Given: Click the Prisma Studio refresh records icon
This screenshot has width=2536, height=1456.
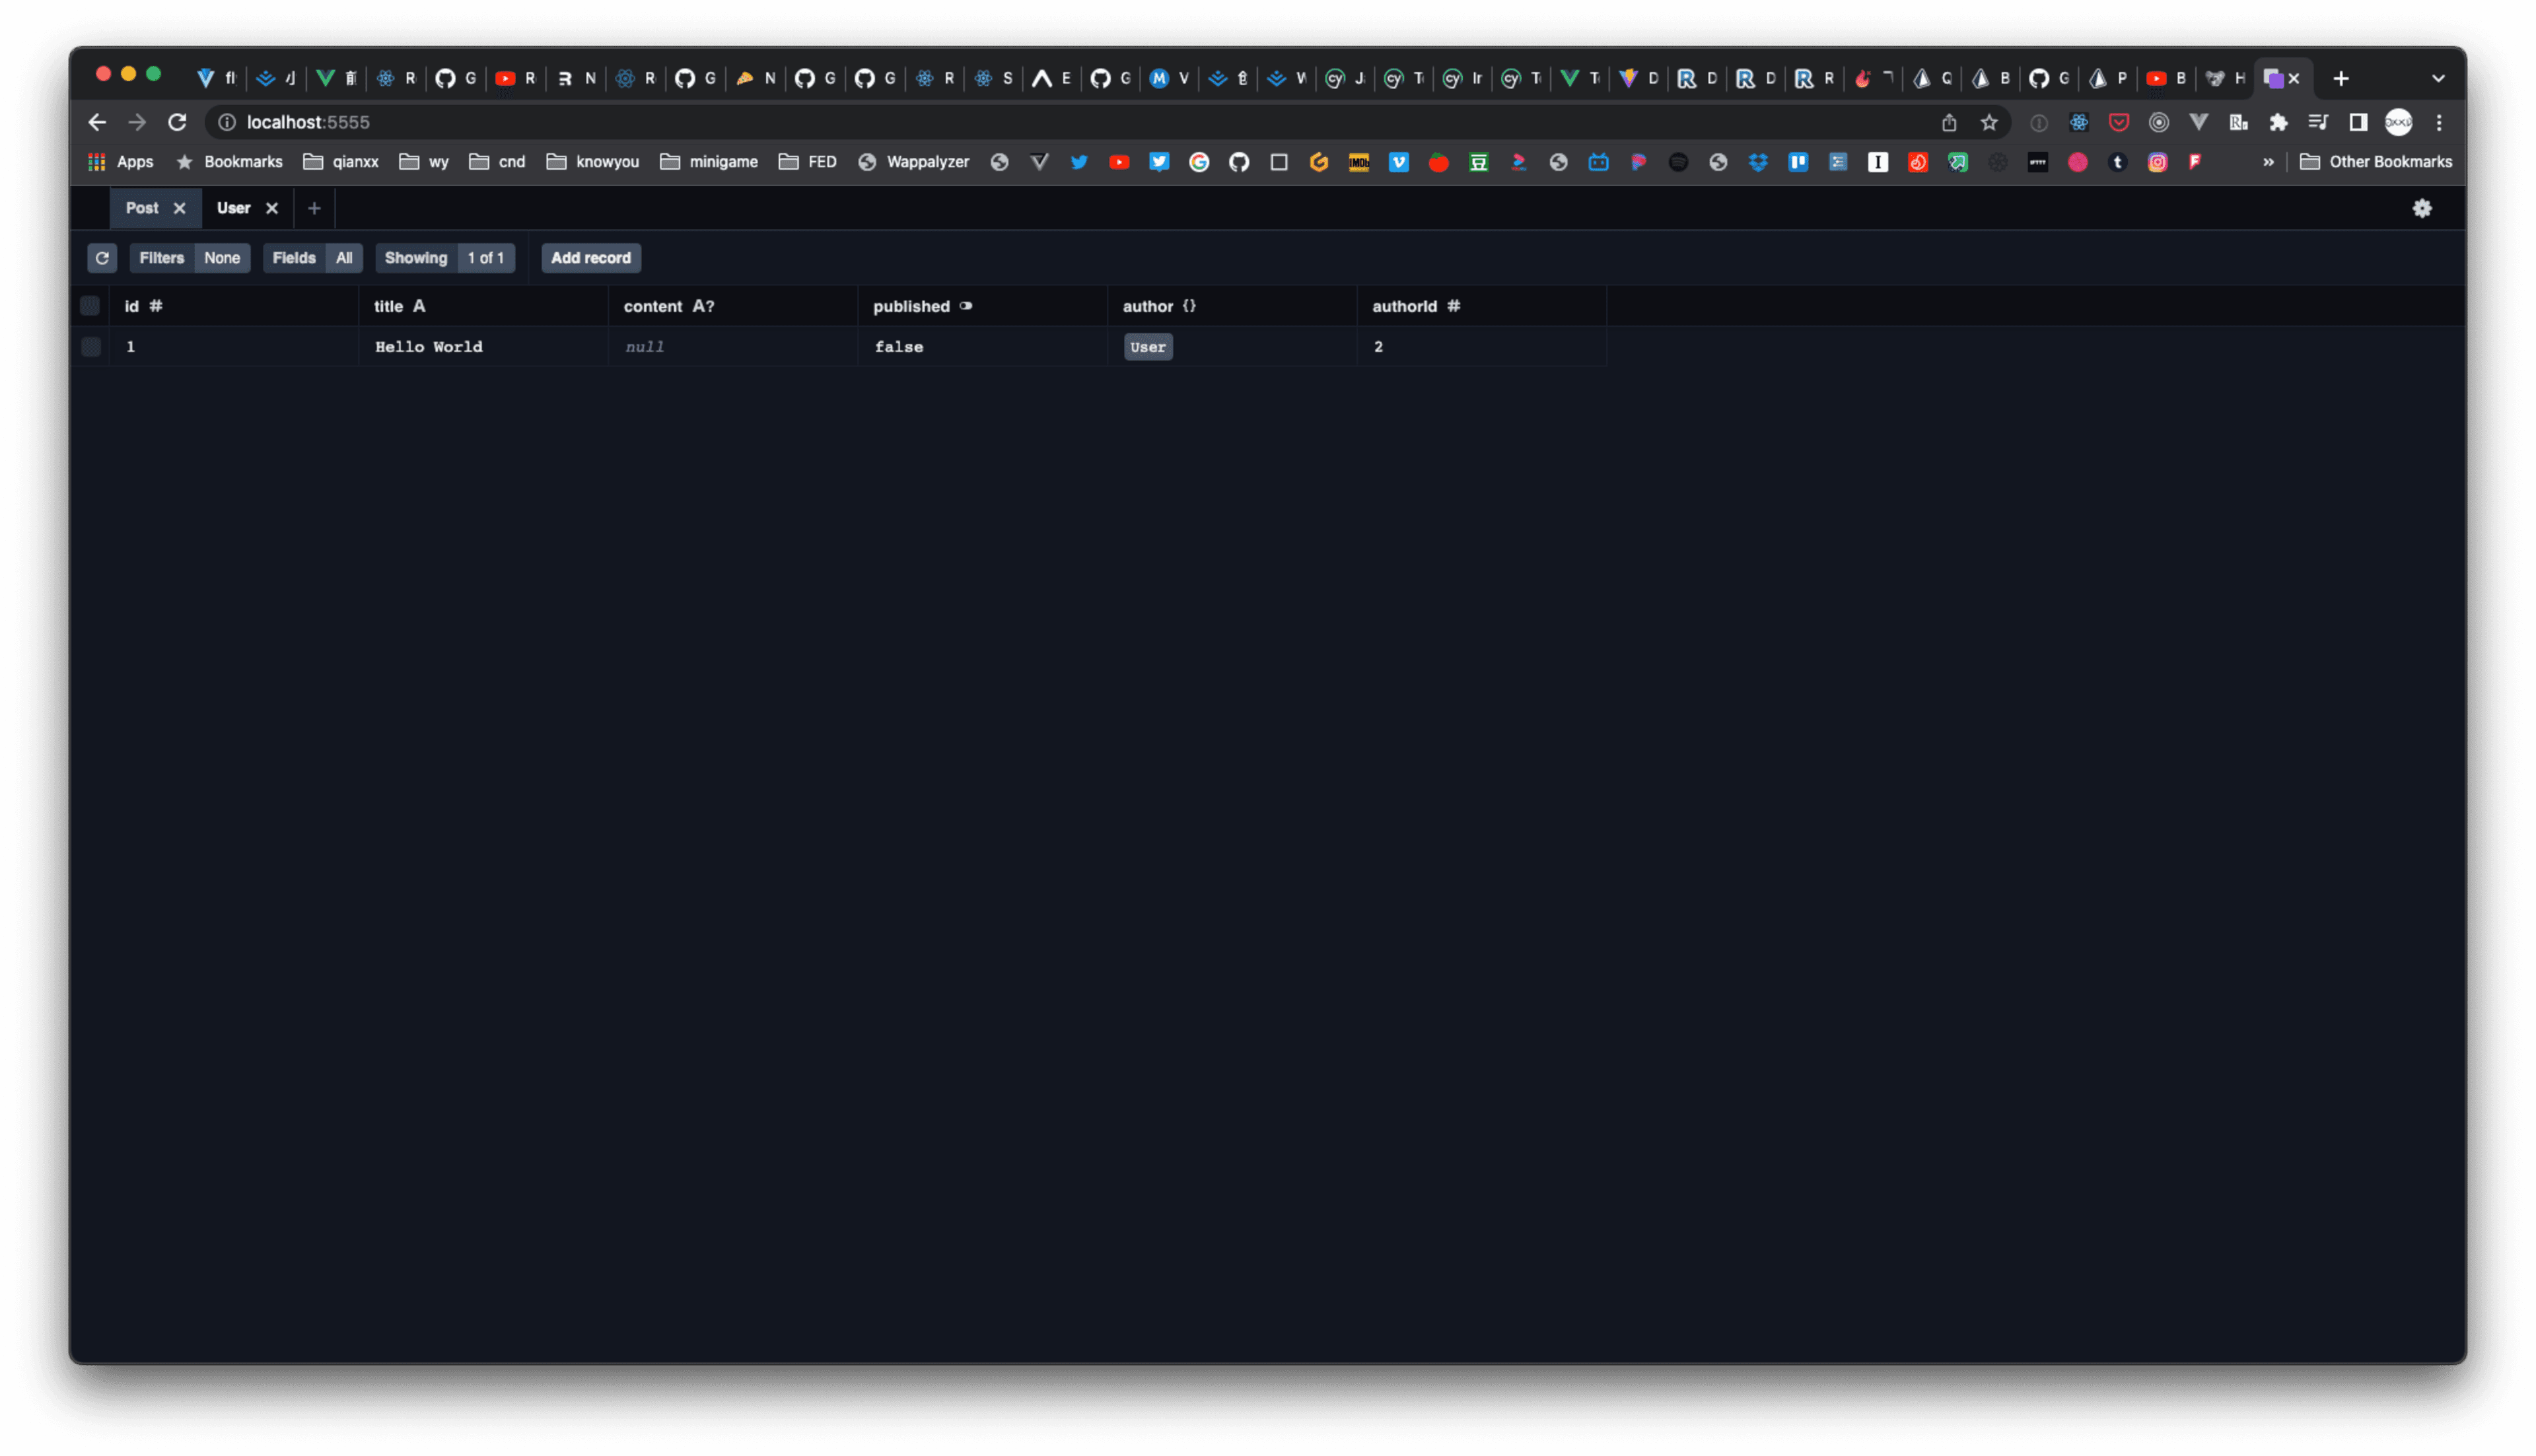Looking at the screenshot, I should click(102, 258).
